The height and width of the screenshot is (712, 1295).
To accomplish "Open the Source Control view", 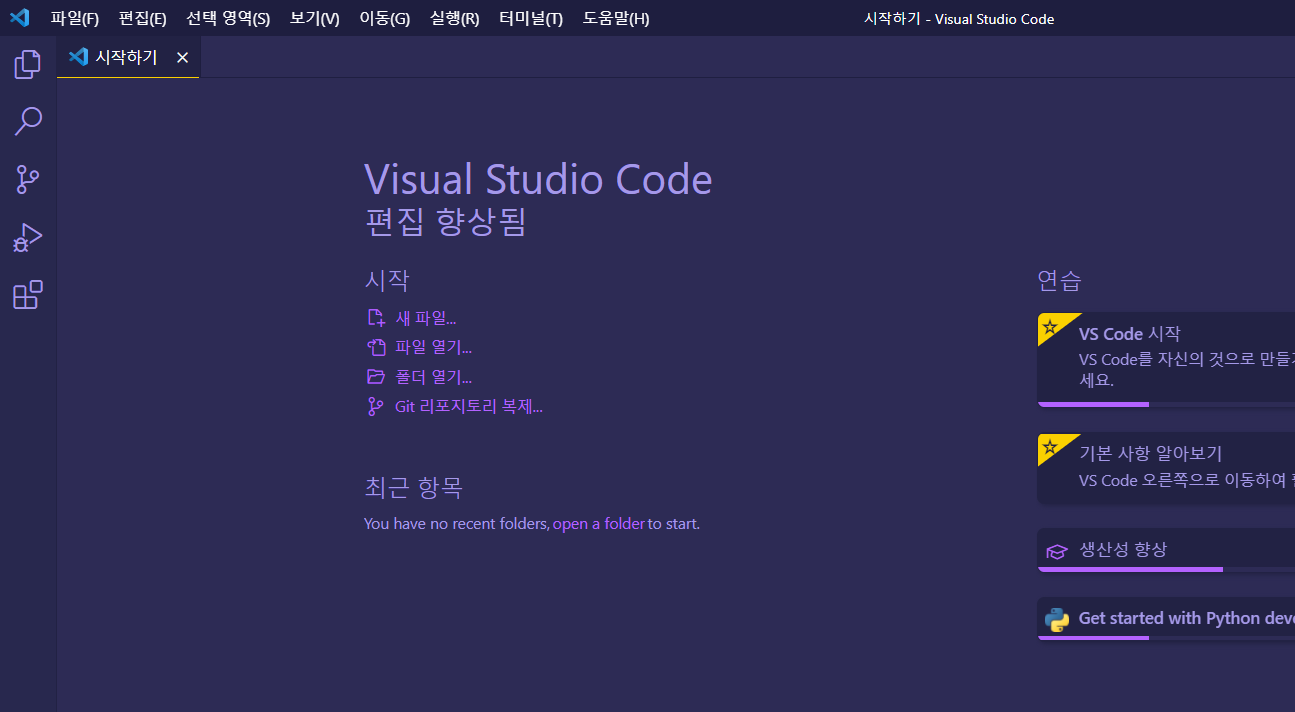I will [x=28, y=180].
